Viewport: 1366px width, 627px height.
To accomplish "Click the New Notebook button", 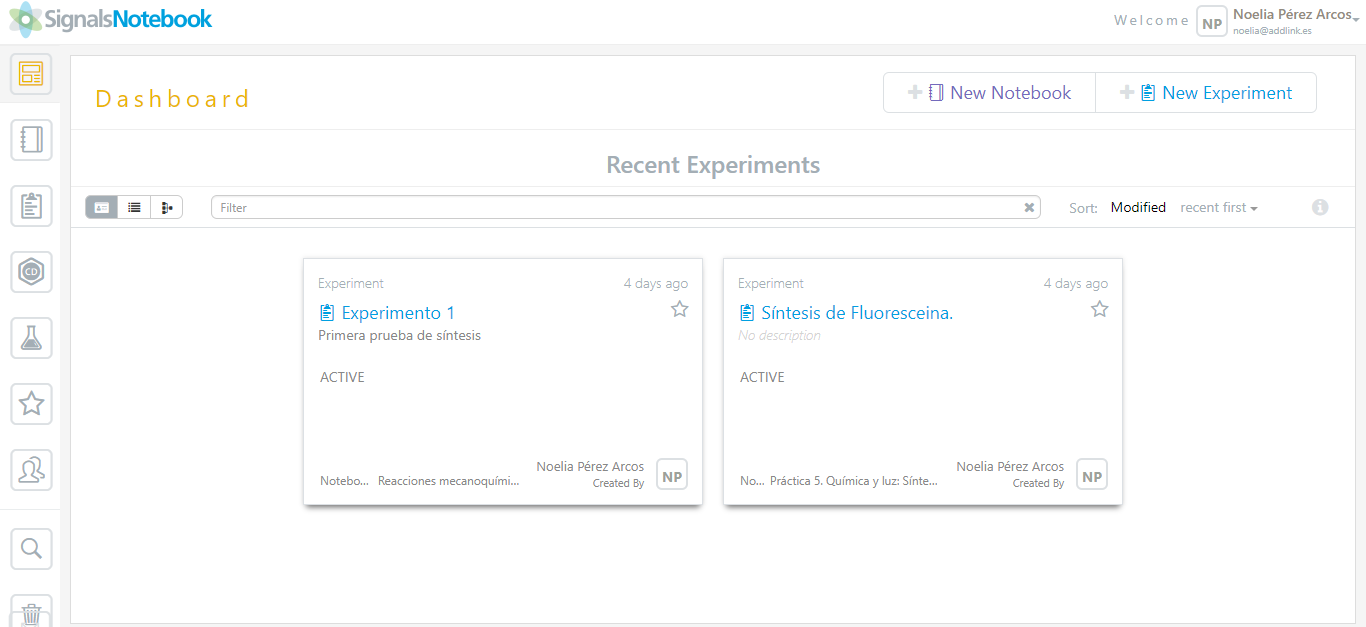I will (x=989, y=93).
